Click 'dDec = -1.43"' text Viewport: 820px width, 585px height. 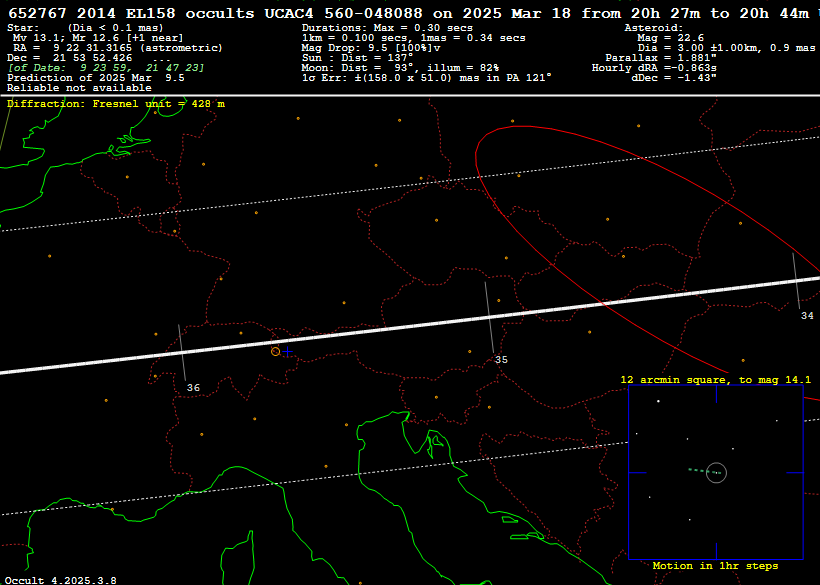tap(674, 77)
